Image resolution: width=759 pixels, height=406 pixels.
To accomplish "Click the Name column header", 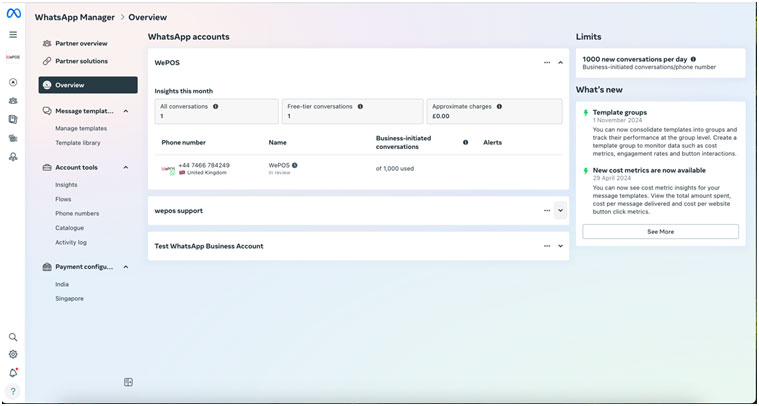I will [277, 142].
